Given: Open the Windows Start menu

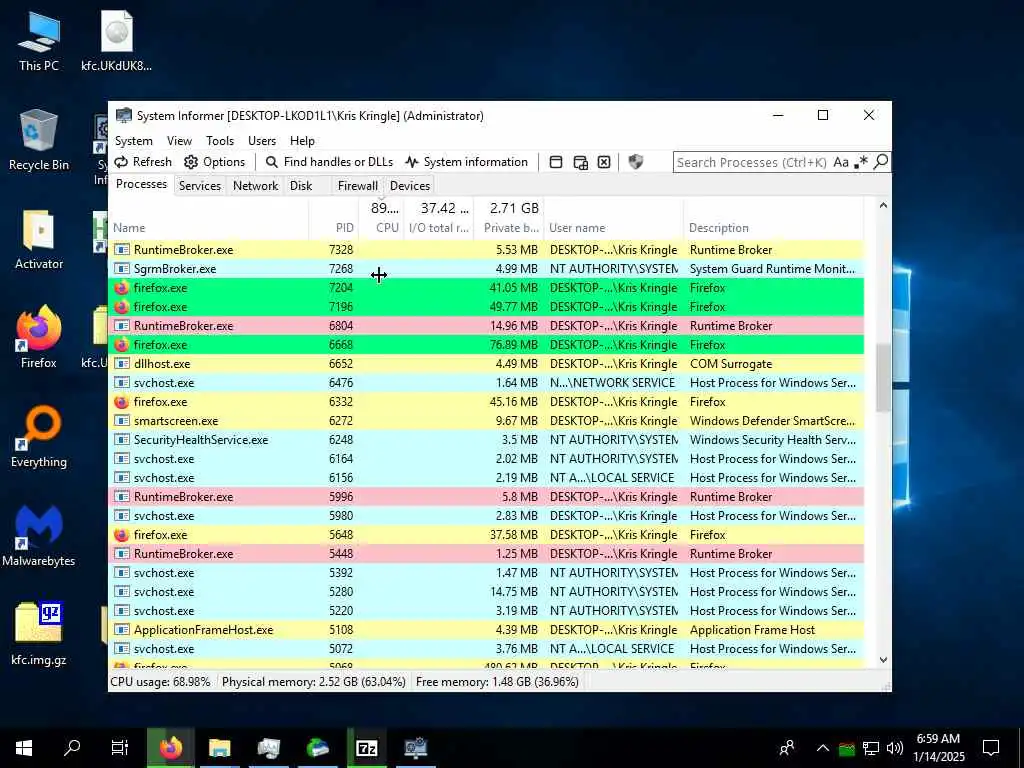Looking at the screenshot, I should tap(24, 748).
